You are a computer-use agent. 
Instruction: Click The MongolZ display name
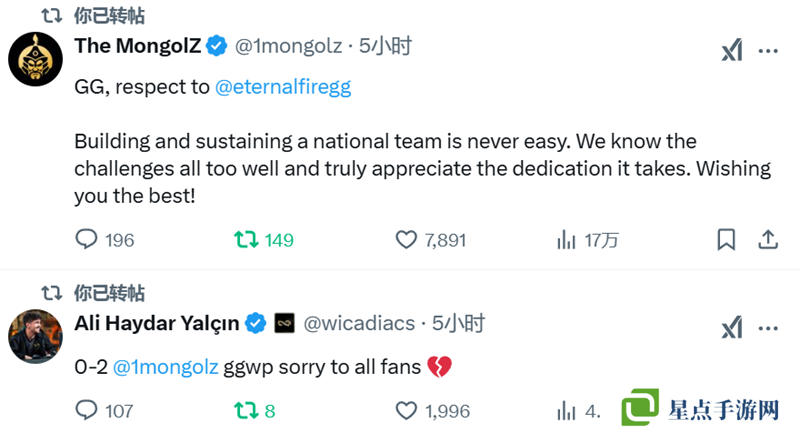[138, 46]
